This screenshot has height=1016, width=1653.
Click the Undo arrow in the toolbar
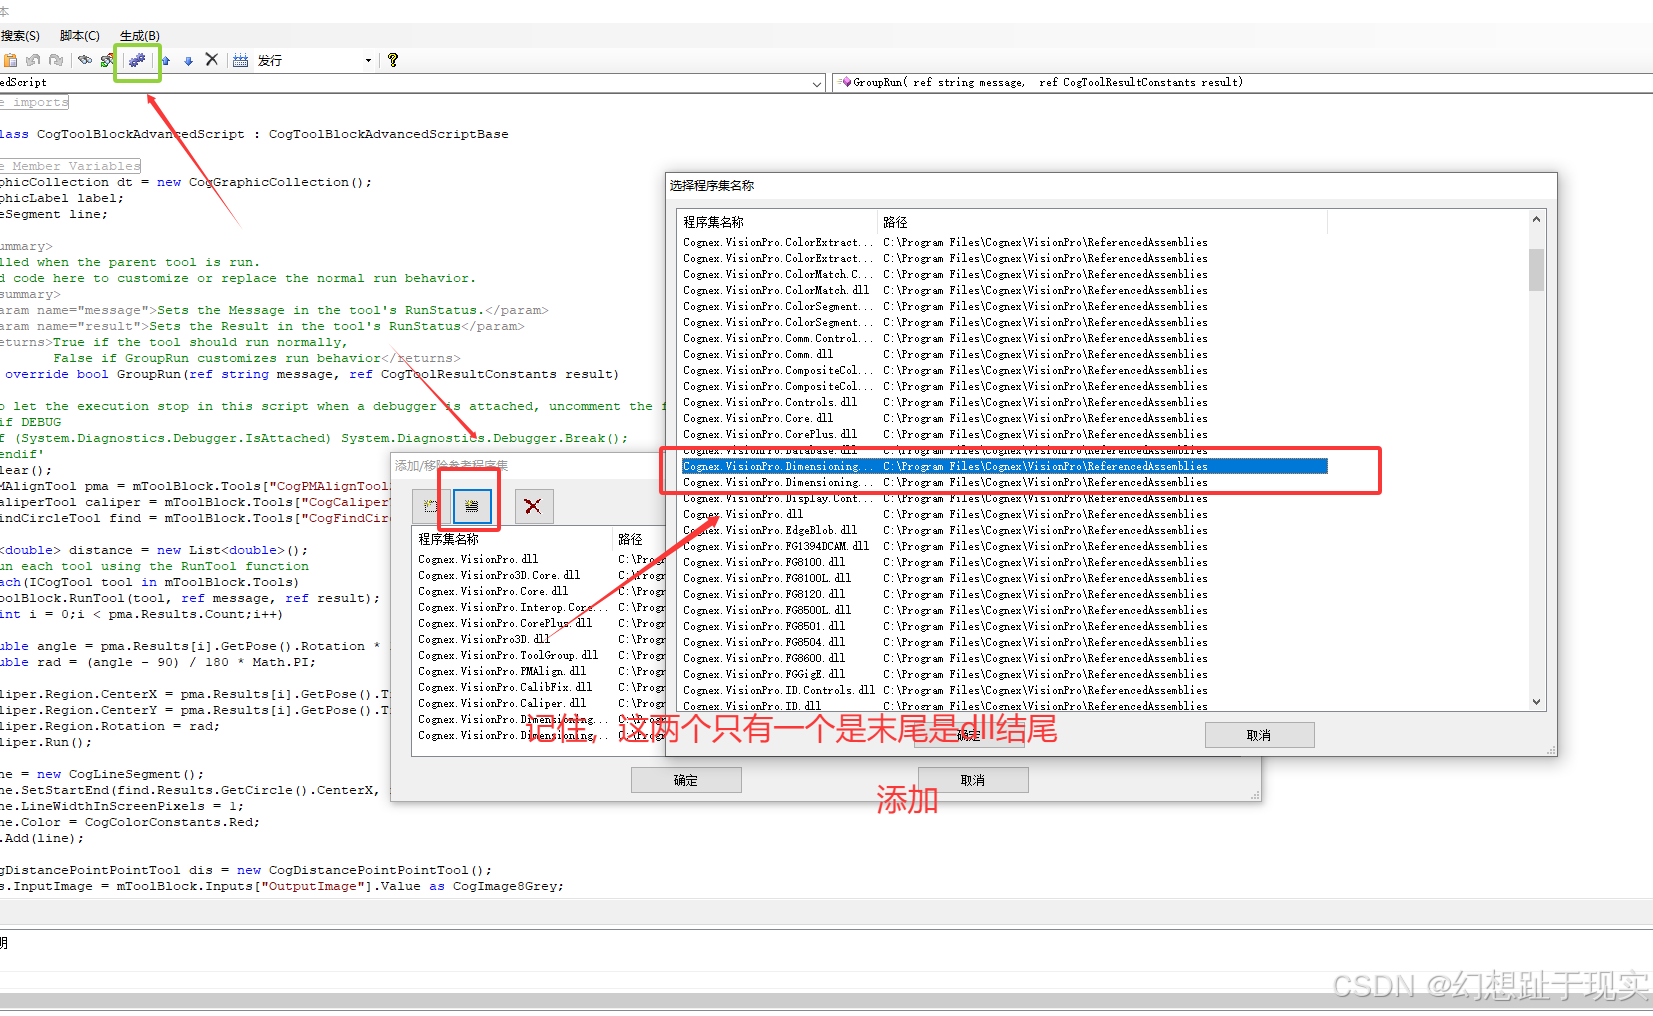pyautogui.click(x=33, y=60)
